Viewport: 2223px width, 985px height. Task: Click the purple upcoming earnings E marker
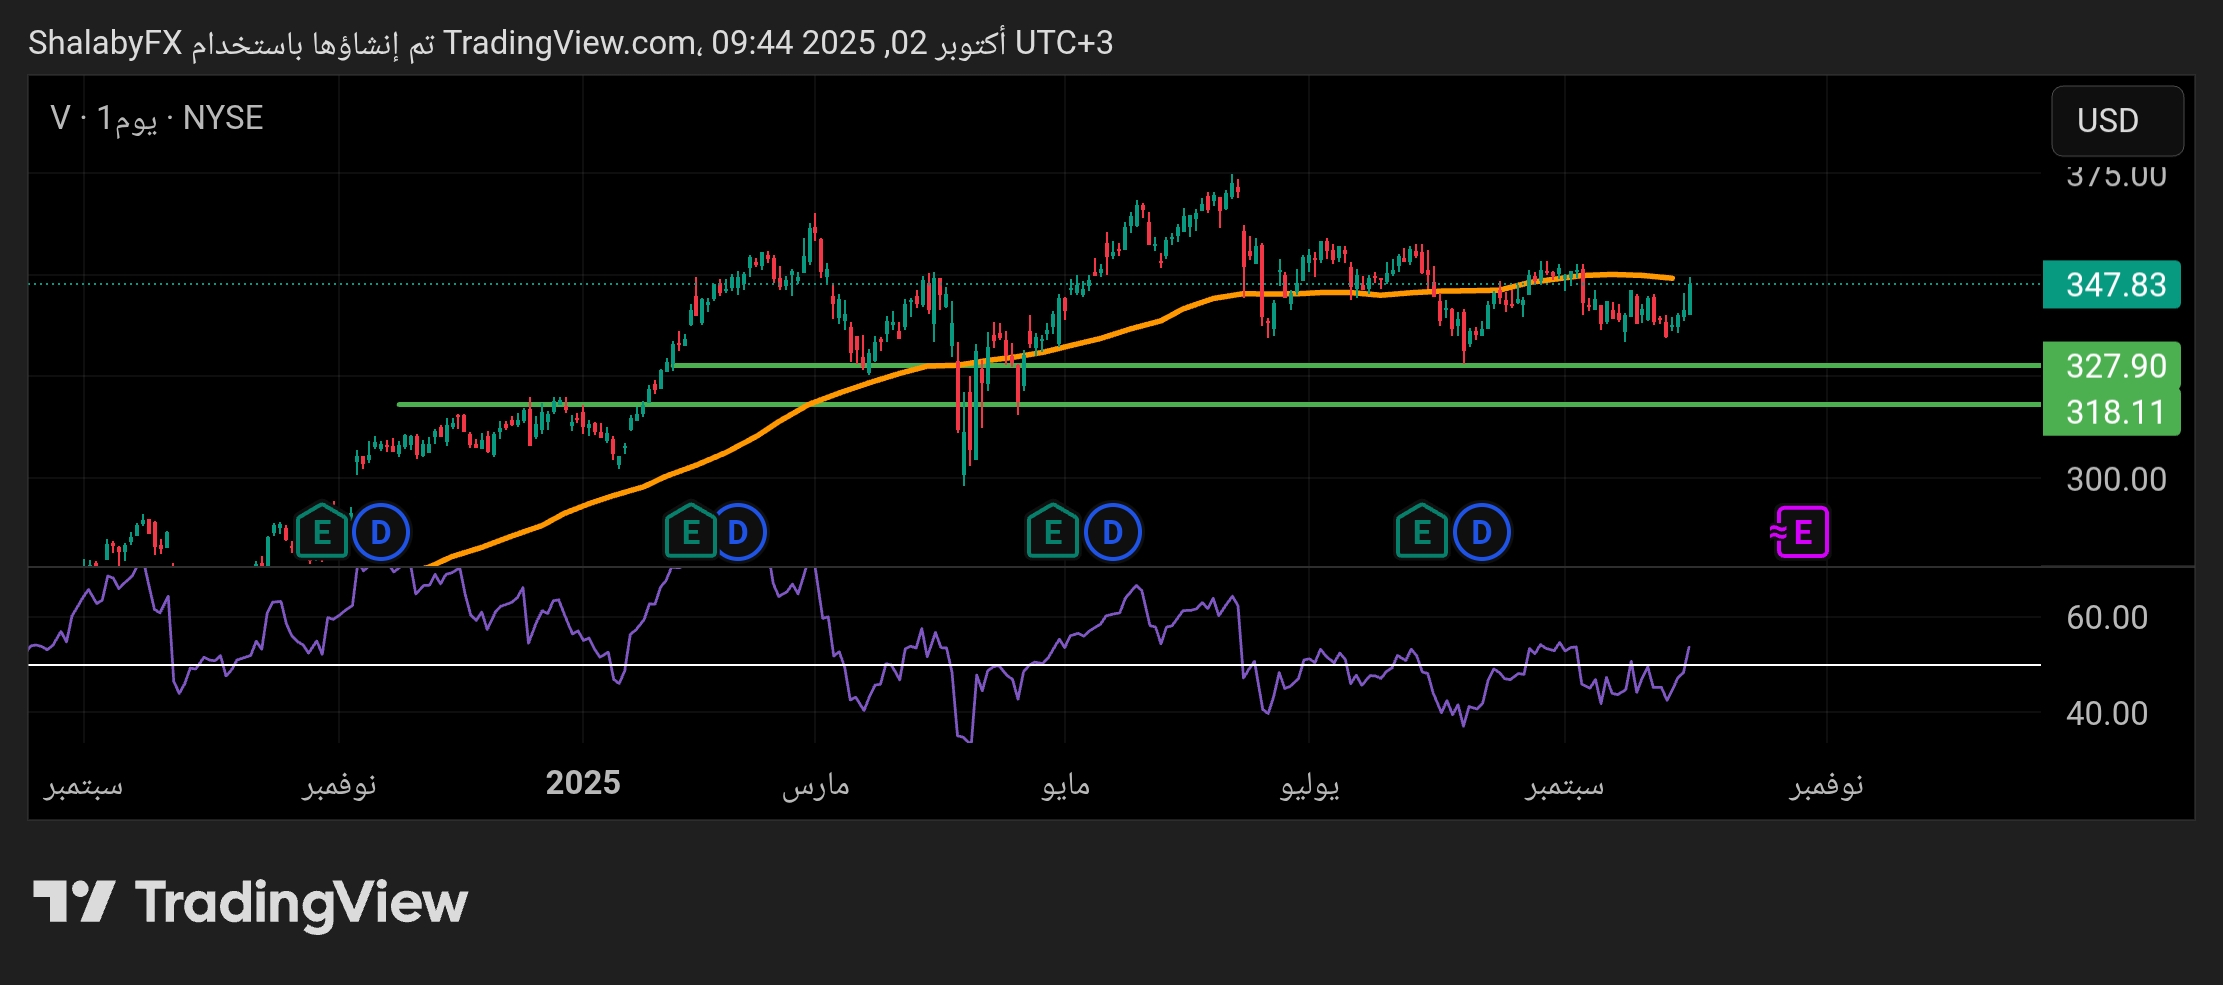(x=1801, y=532)
